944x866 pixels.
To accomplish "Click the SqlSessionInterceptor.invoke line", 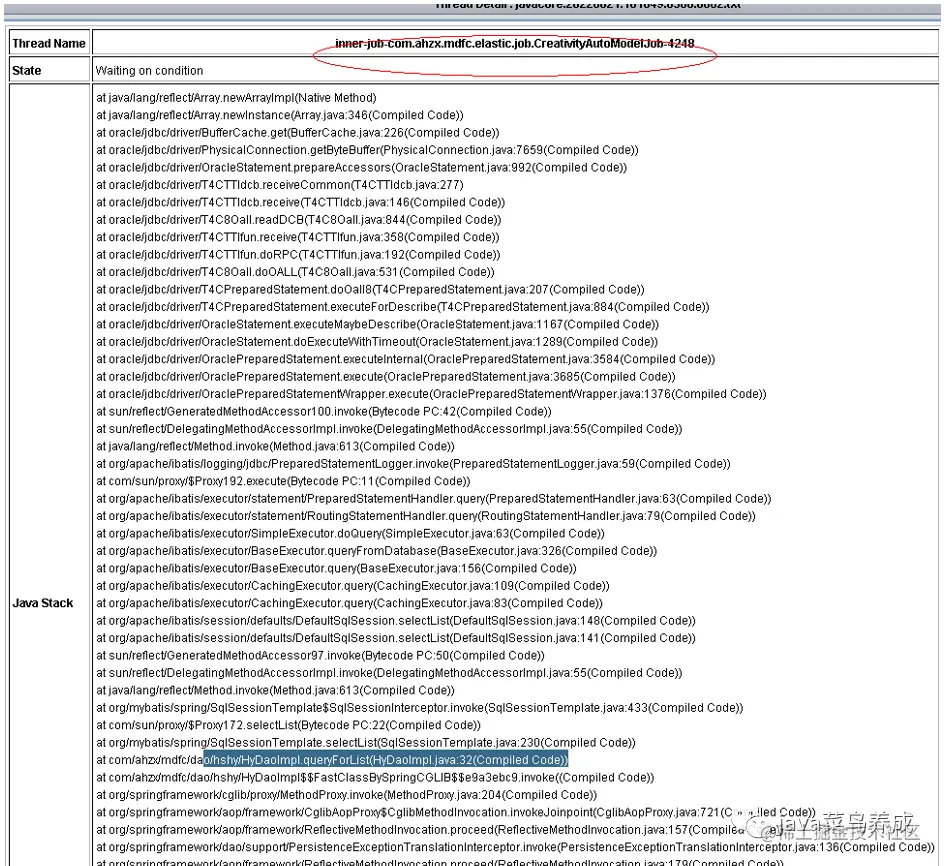I will [x=420, y=709].
